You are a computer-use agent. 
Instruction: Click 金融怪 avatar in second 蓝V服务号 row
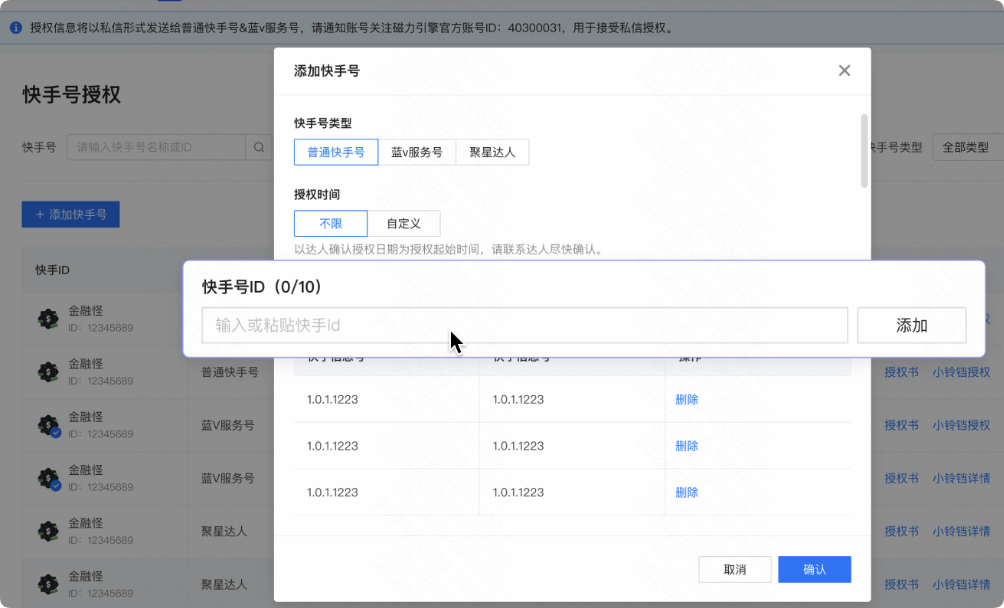pyautogui.click(x=48, y=477)
